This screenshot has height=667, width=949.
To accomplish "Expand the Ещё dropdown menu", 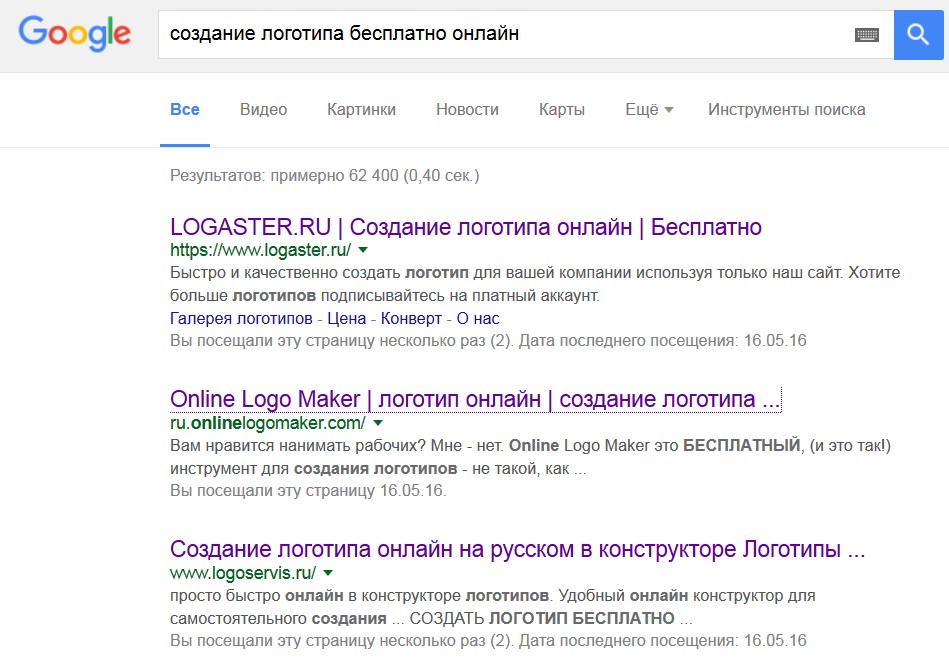I will pos(648,110).
